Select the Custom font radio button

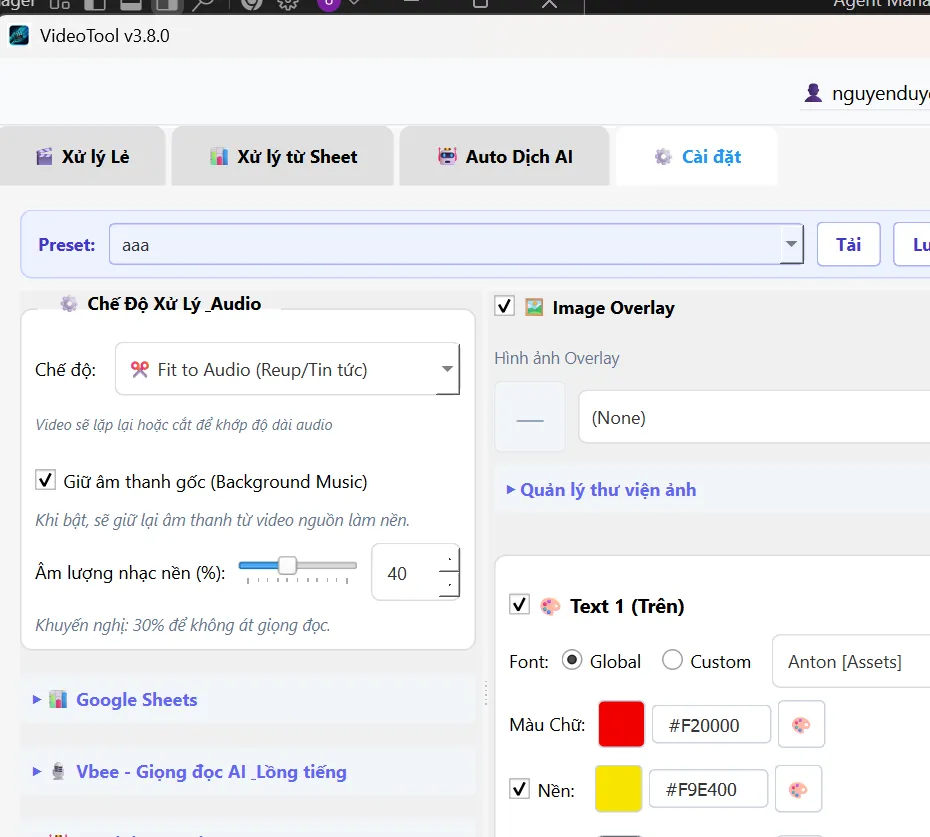[672, 661]
